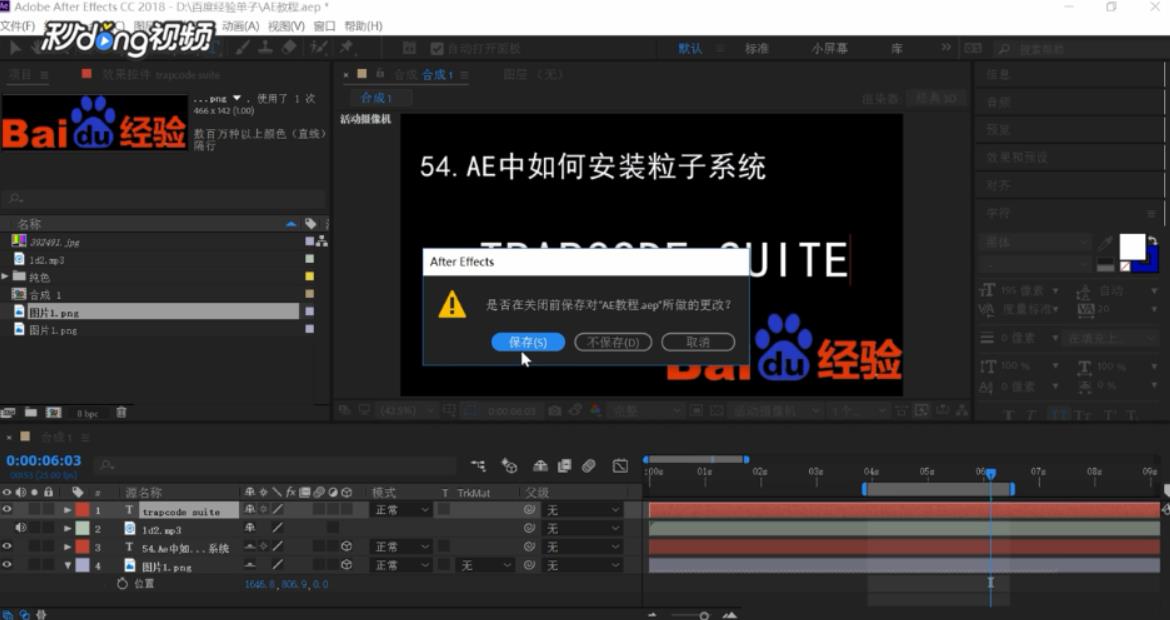Open the Graph Editor icon

[x=620, y=466]
